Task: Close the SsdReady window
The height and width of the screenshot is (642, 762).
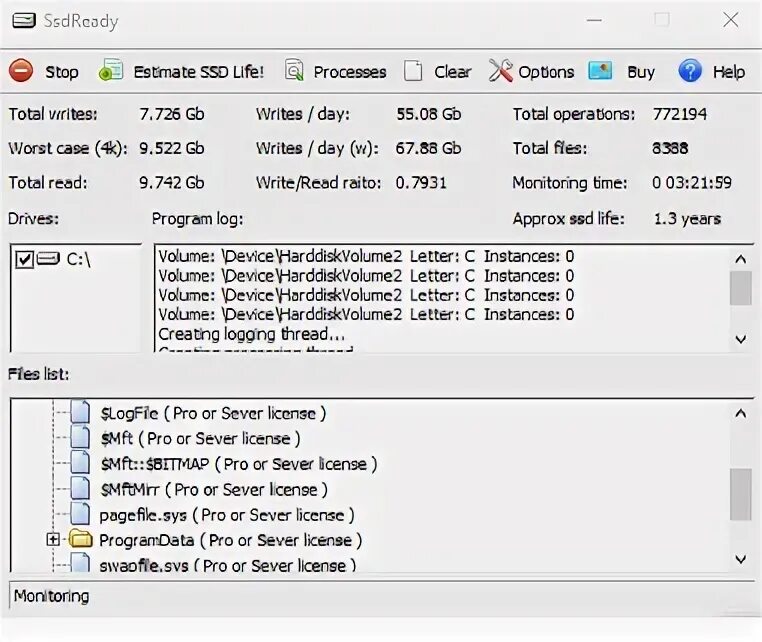Action: [731, 20]
